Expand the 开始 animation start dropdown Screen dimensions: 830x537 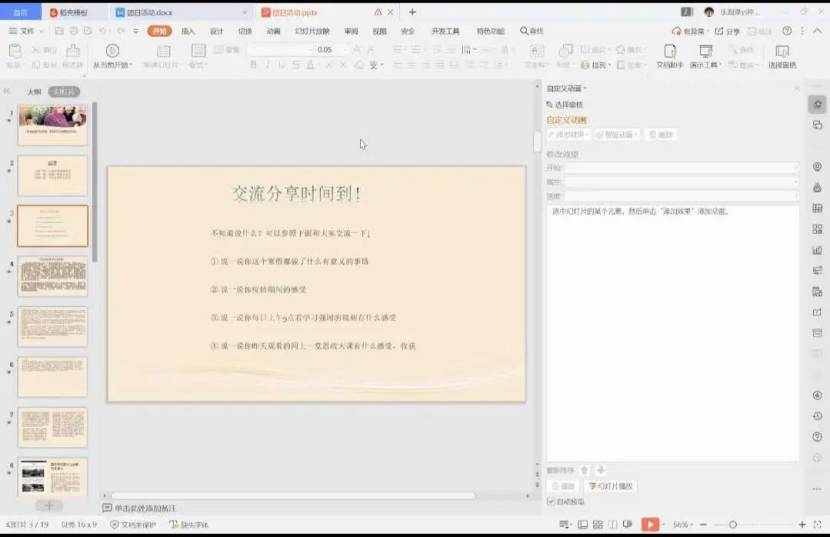(x=680, y=168)
